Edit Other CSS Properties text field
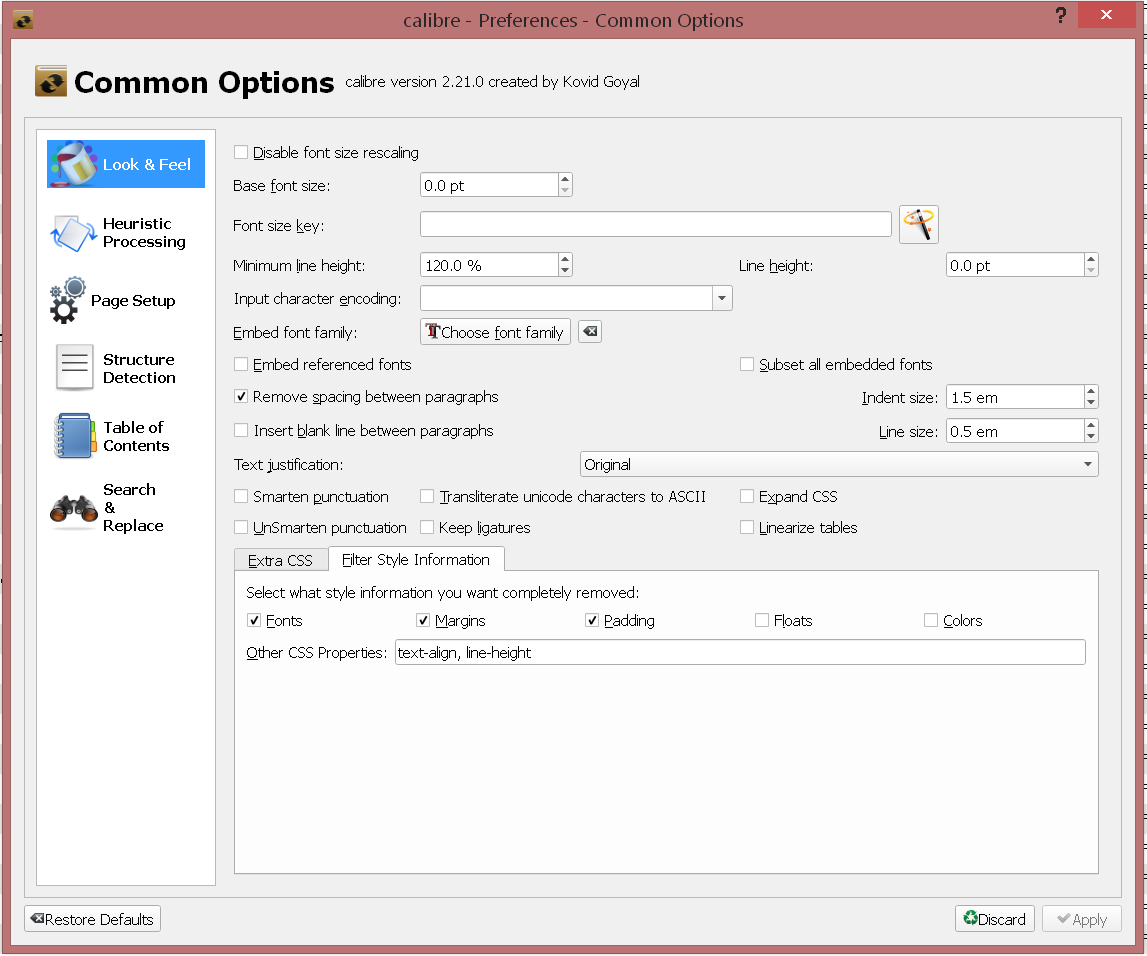Screen dimensions: 1147x956 [x=740, y=652]
